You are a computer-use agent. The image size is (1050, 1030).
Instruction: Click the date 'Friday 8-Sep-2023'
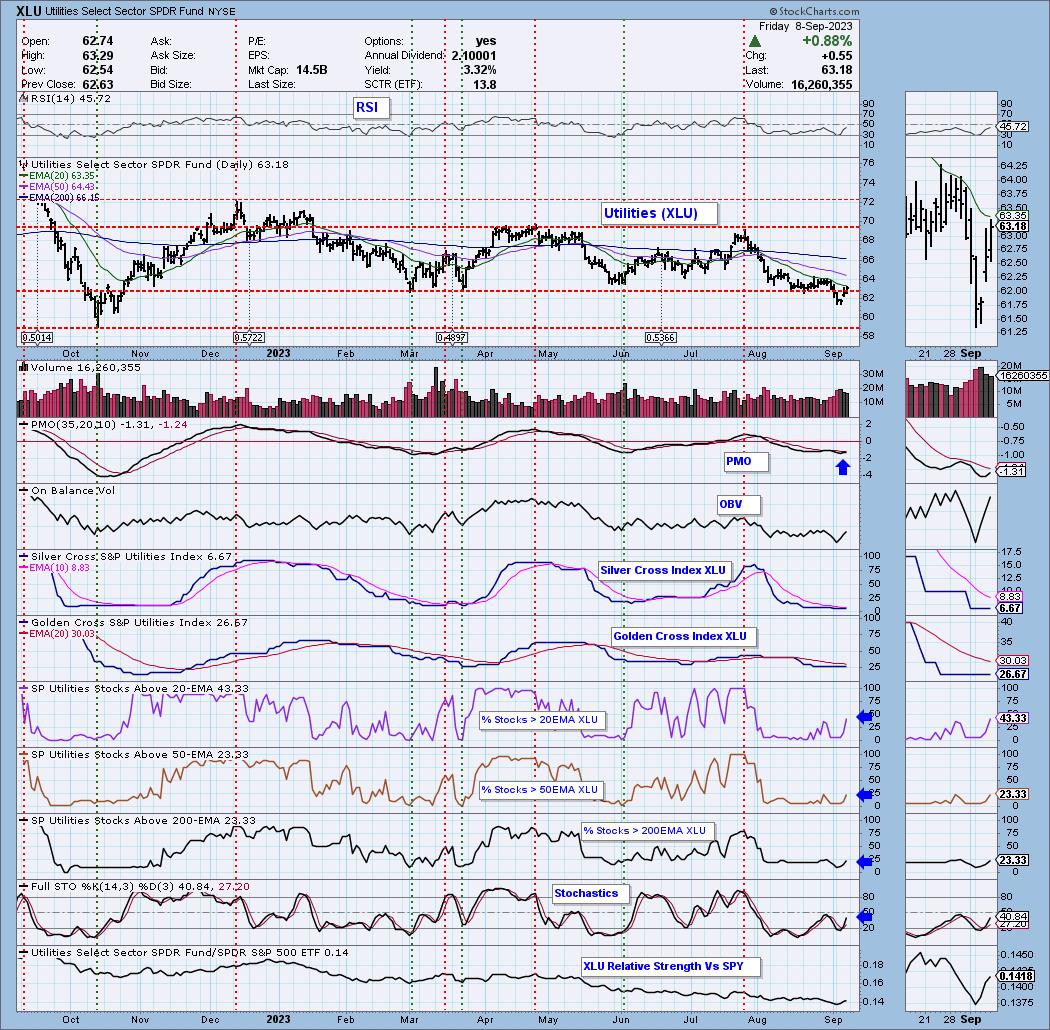click(x=806, y=26)
